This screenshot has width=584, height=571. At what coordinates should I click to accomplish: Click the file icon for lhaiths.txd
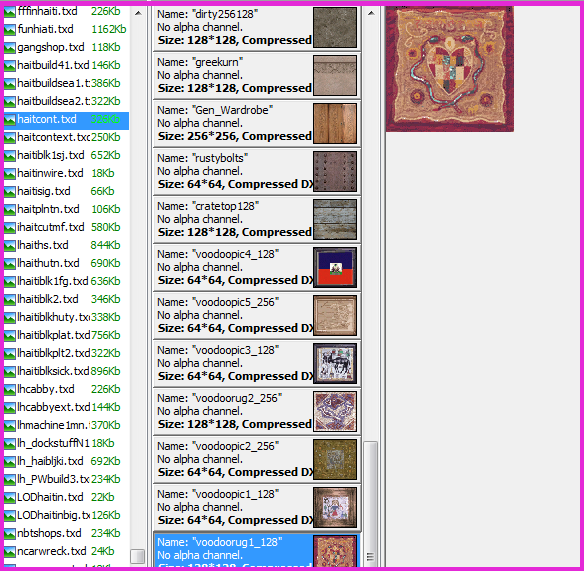pyautogui.click(x=10, y=245)
